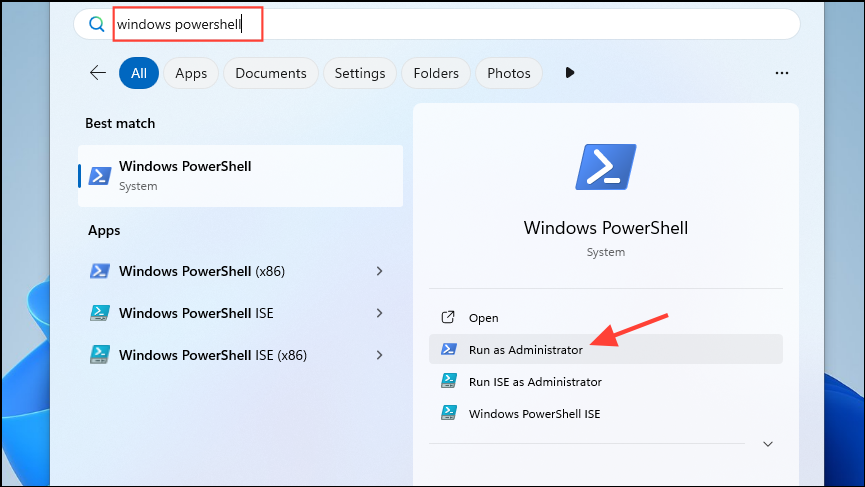Screen dimensions: 865x487
Task: Click Windows PowerShell ISE (x86) icon
Action: click(x=100, y=355)
